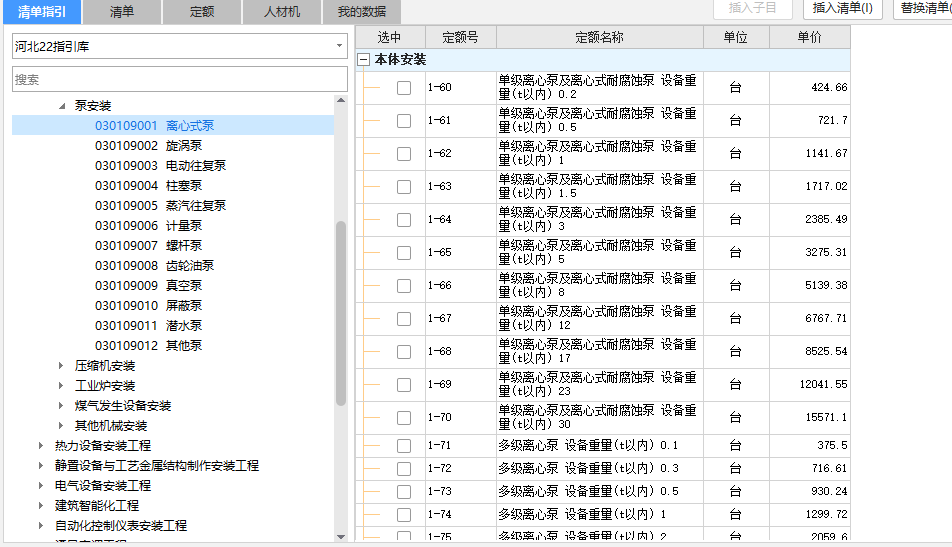952x547 pixels.
Task: Click the tree vertical scrollbar thumb
Action: tap(341, 313)
